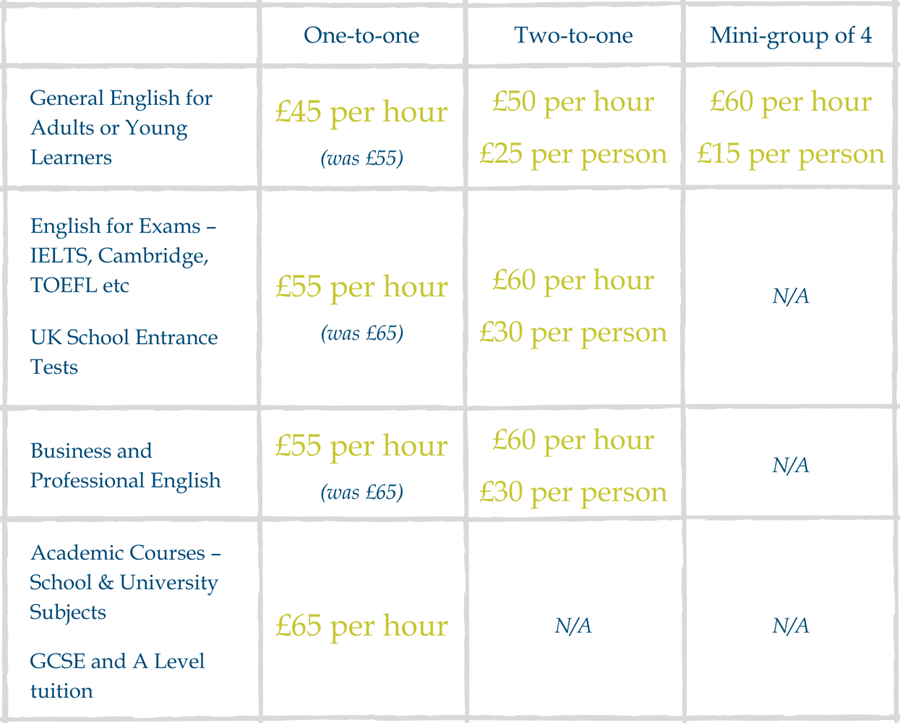Click £60 per hour Mini-group price
The width and height of the screenshot is (900, 723).
(791, 102)
